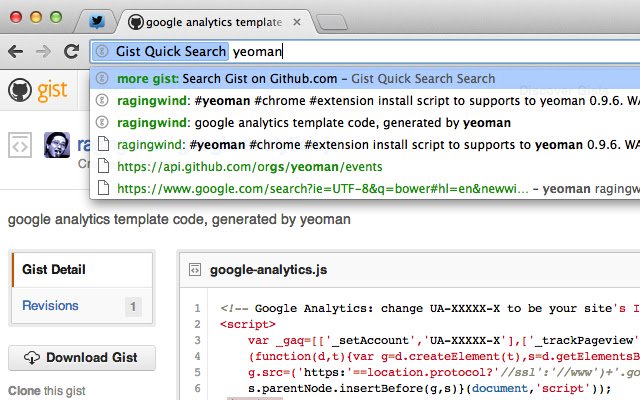
Task: Click the code brackets gist icon beside avatar
Action: click(x=20, y=145)
